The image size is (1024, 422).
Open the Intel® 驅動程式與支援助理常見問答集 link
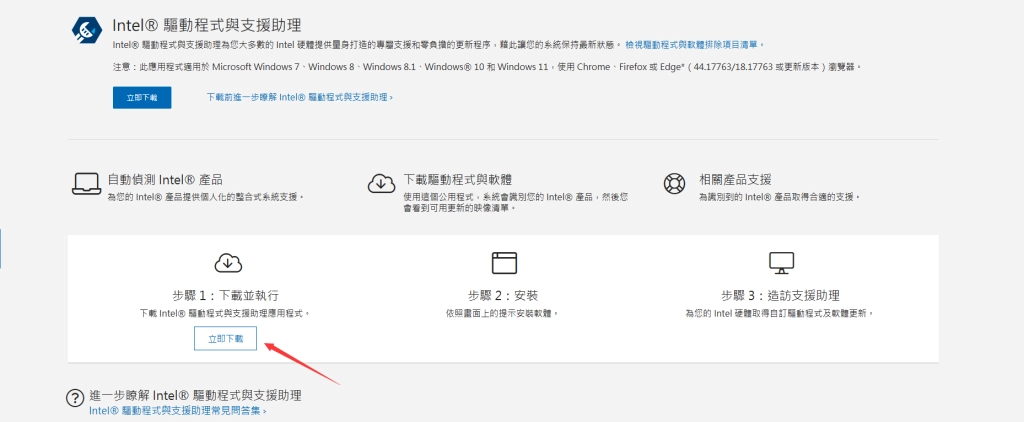tap(178, 411)
